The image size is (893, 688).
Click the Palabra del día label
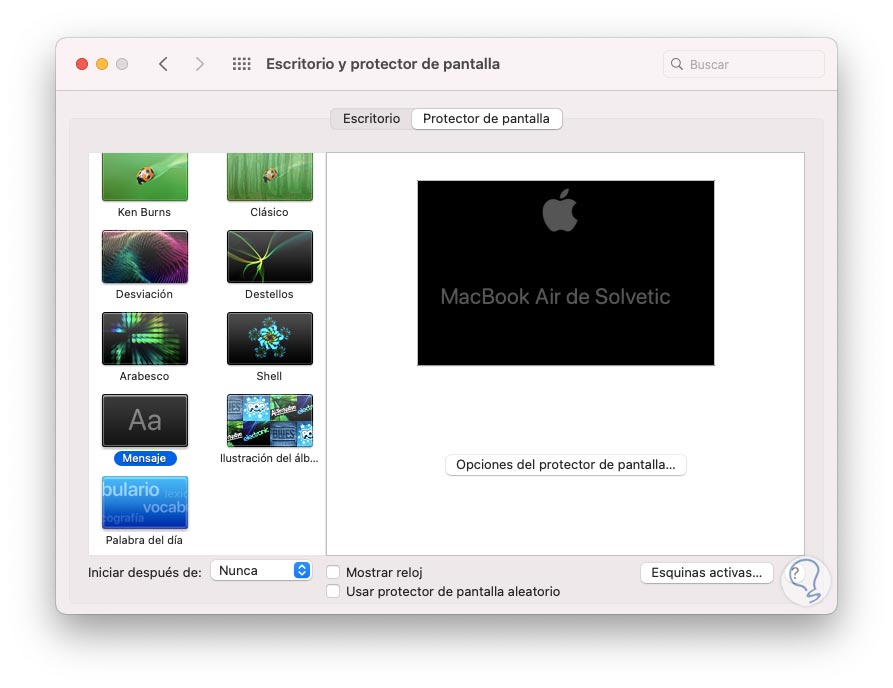coord(144,540)
